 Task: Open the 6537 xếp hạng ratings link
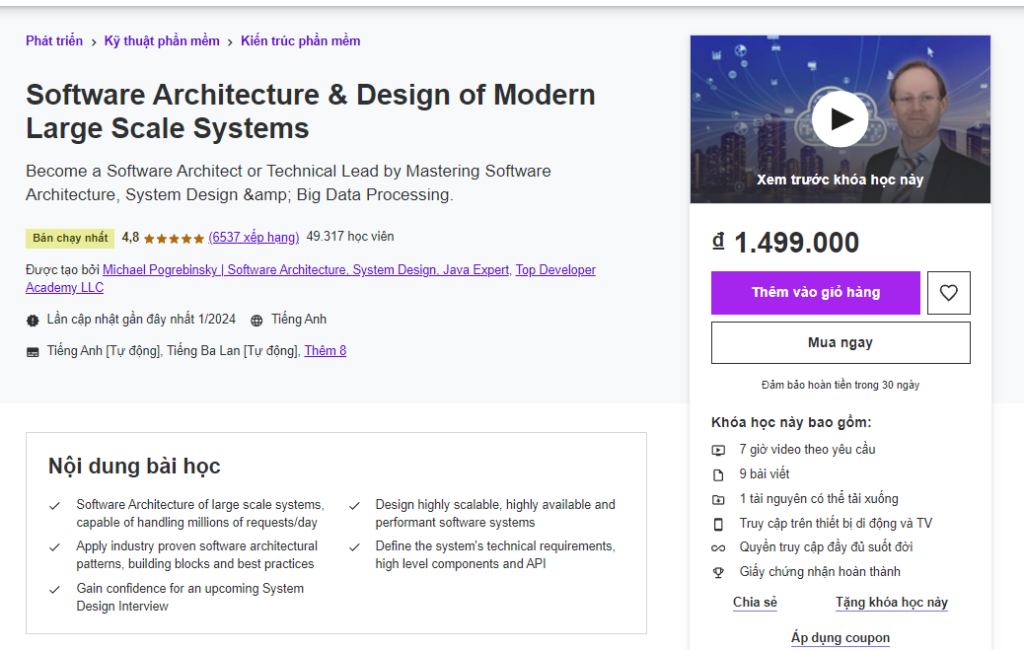[254, 238]
